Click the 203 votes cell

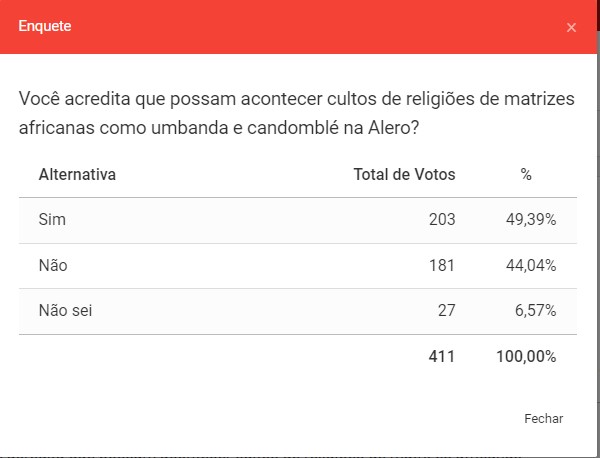[441, 219]
